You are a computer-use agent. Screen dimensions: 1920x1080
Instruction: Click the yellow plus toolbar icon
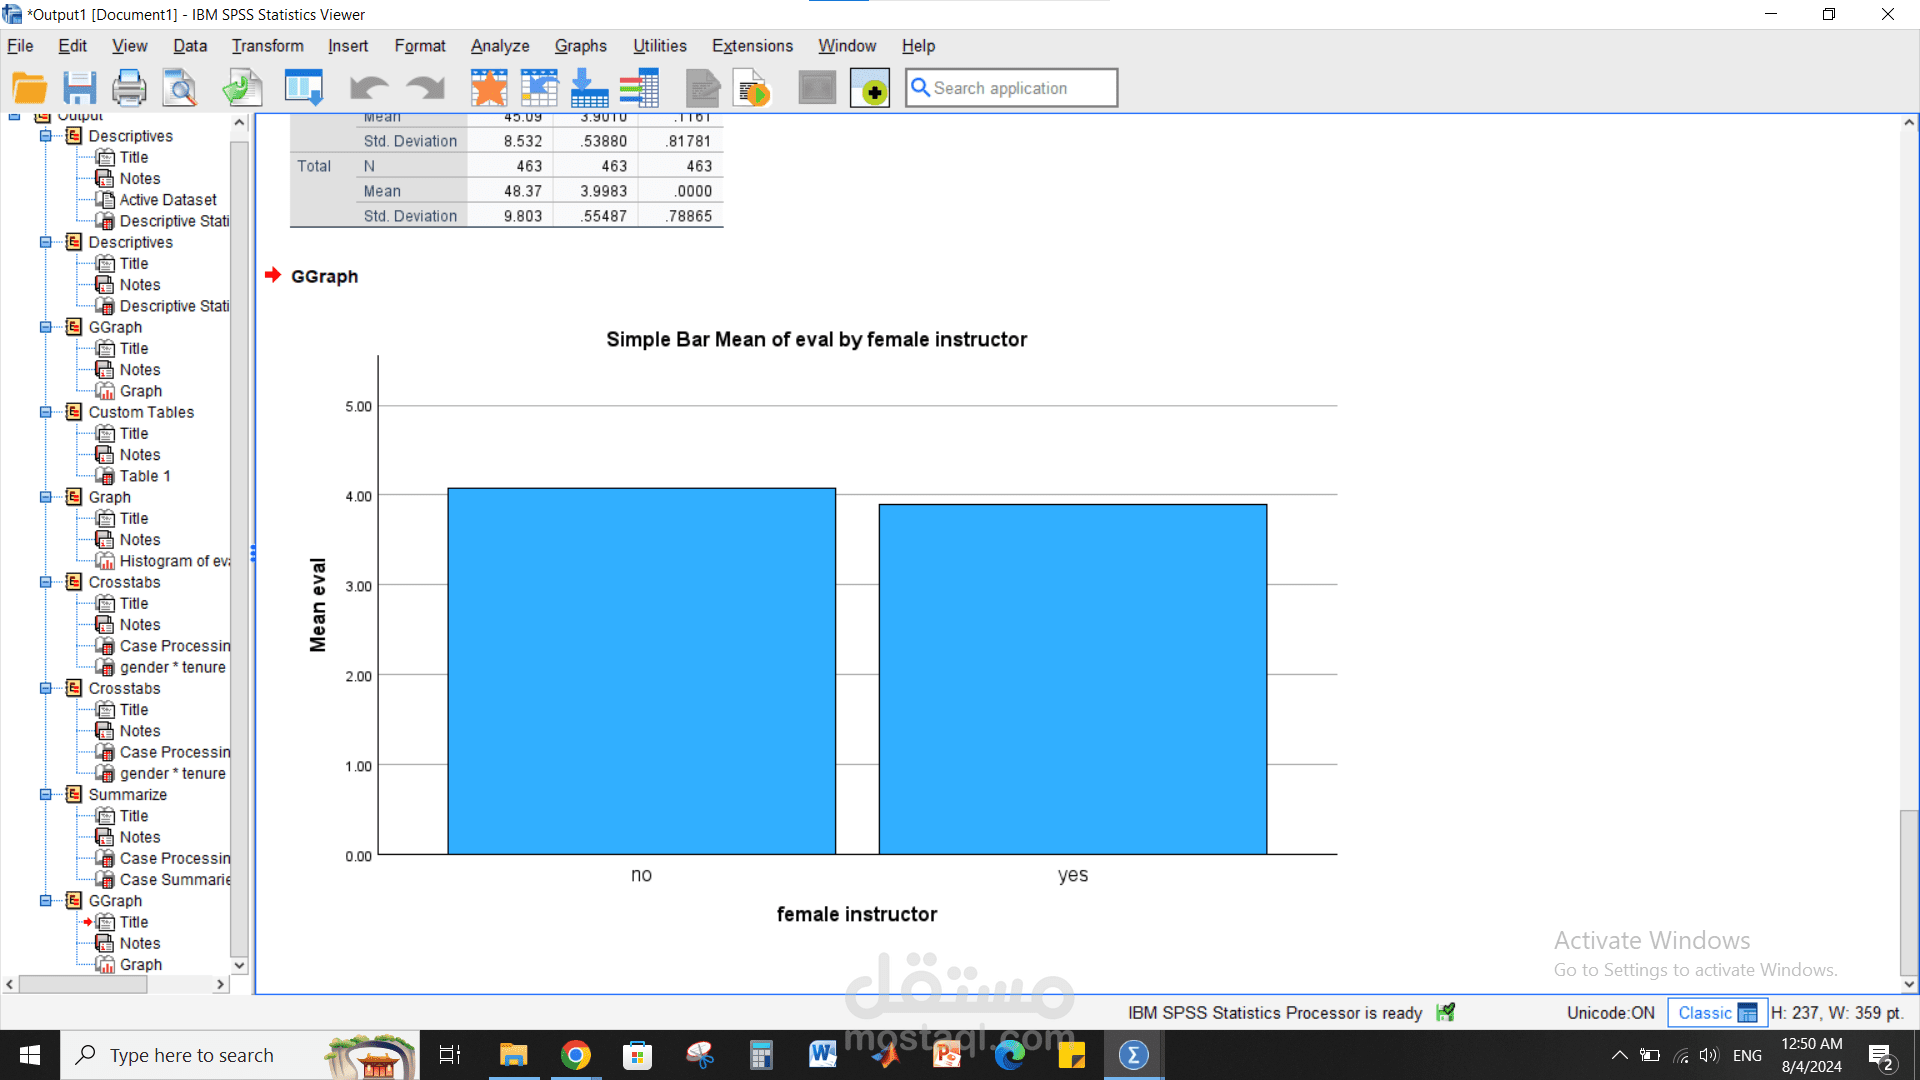[870, 88]
